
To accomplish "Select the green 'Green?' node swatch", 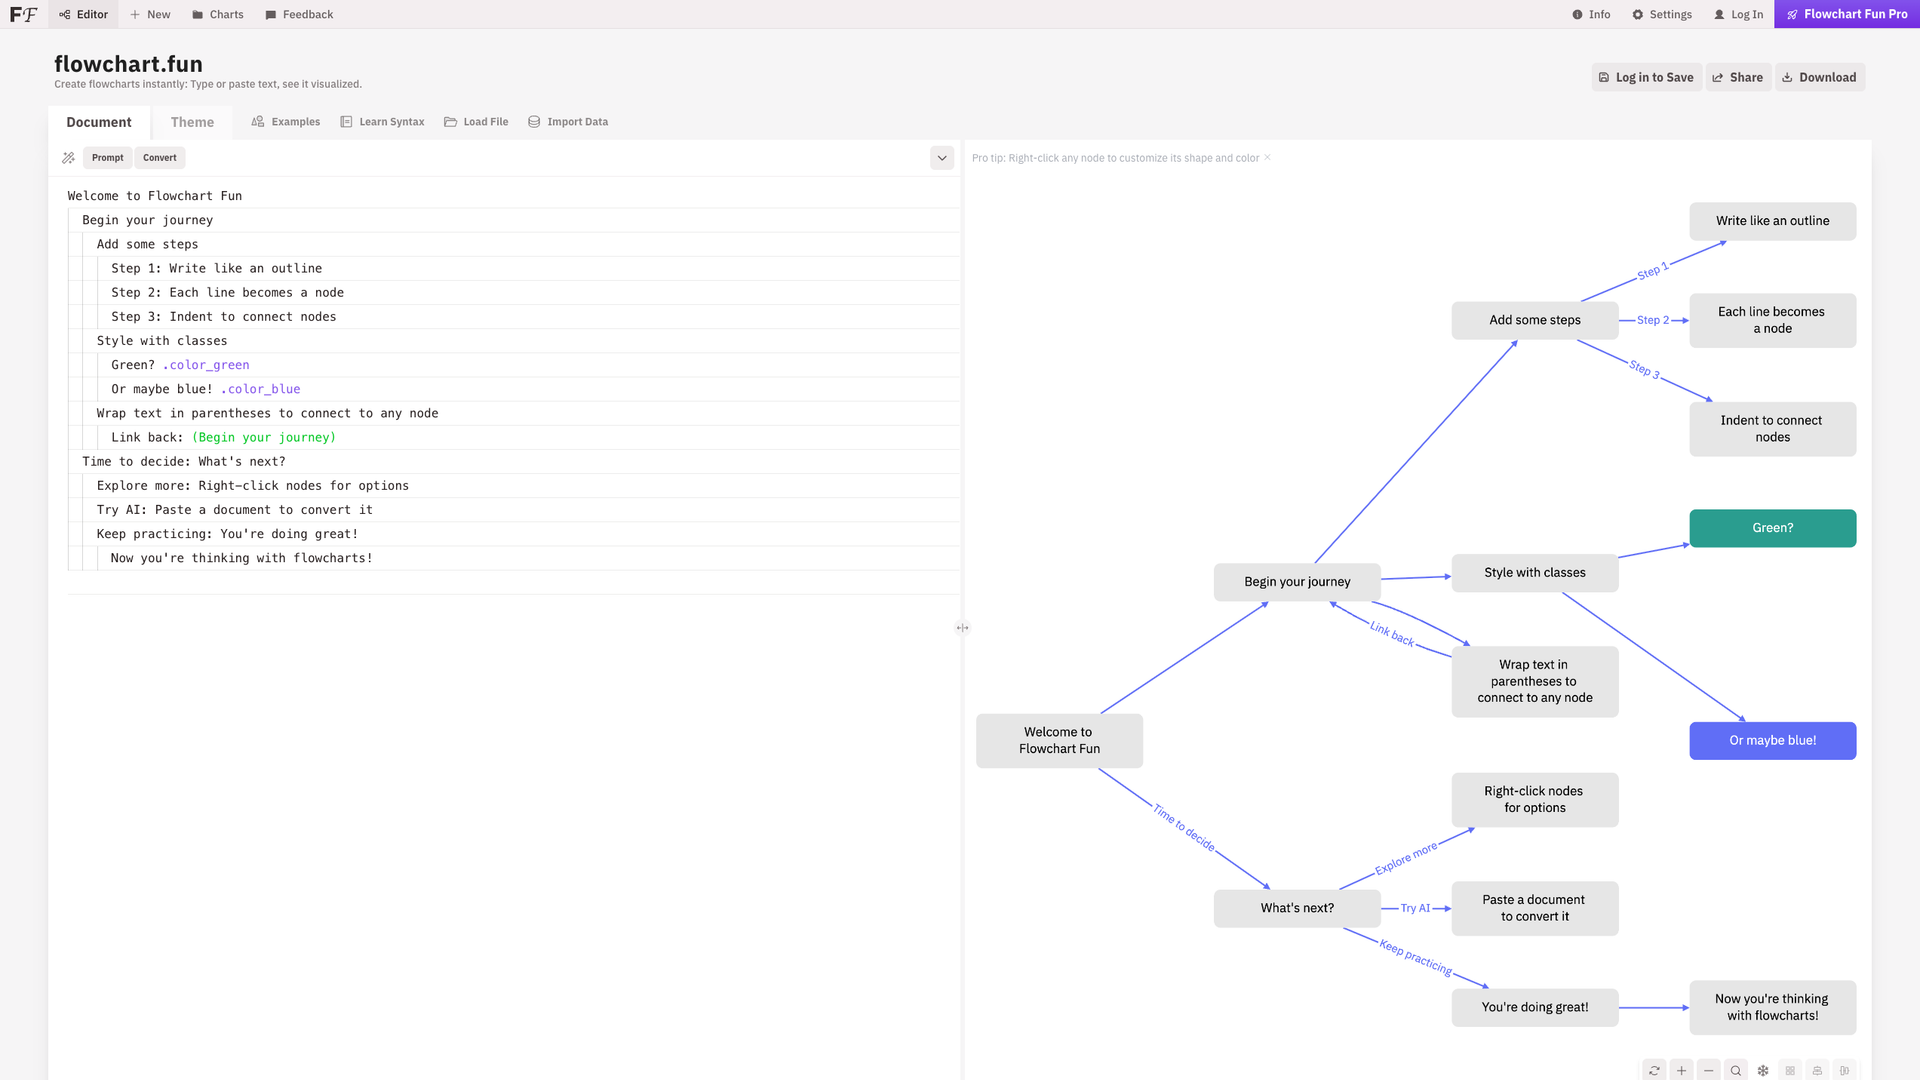I will (1772, 527).
